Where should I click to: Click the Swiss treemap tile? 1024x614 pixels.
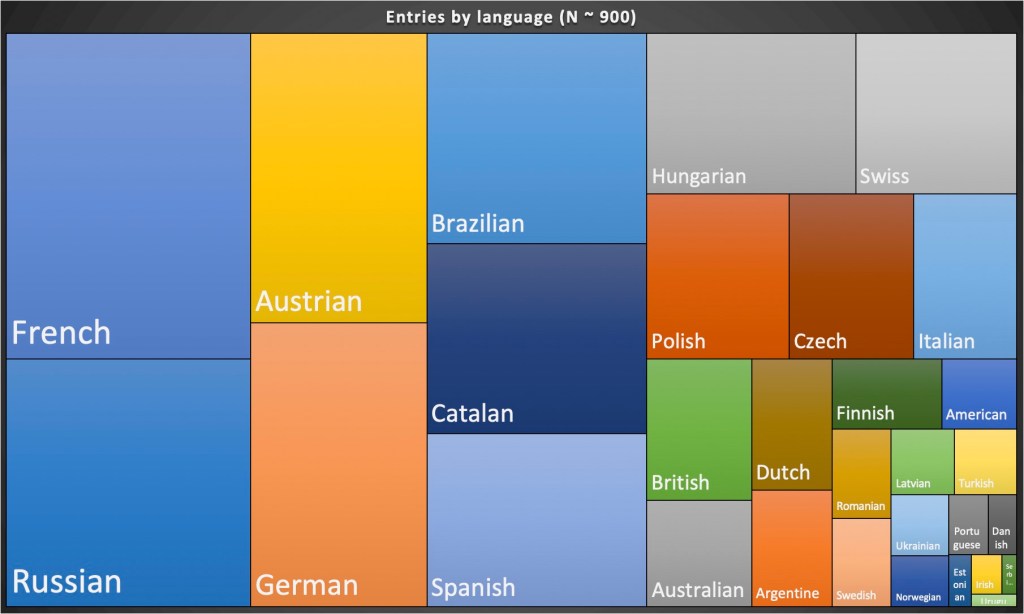[935, 113]
